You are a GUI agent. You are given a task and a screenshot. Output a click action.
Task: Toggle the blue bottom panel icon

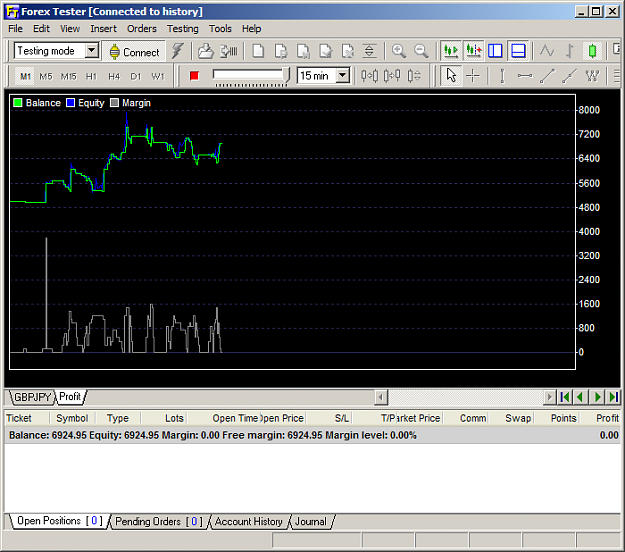click(518, 51)
